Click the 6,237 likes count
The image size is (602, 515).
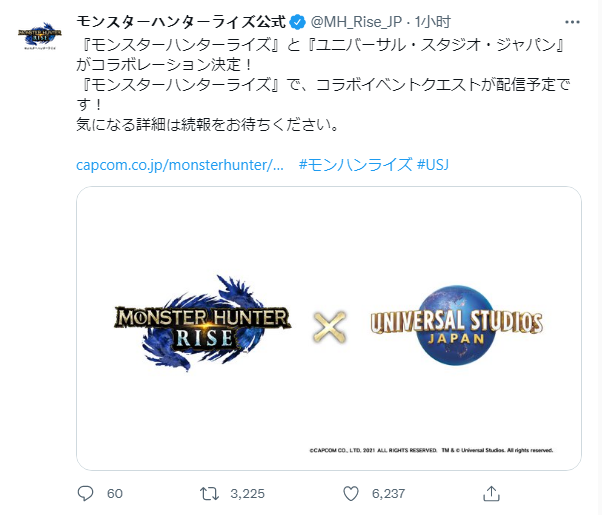(x=389, y=493)
